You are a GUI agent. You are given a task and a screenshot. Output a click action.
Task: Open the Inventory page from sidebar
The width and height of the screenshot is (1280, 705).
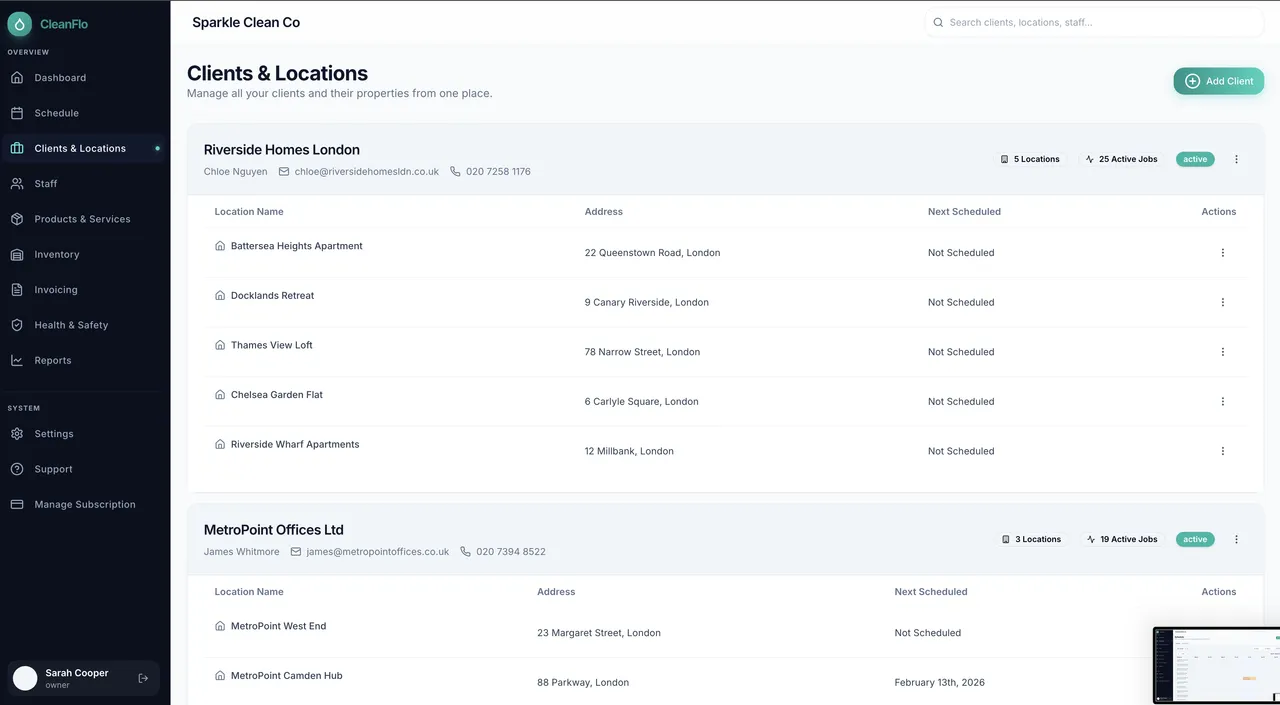point(56,255)
